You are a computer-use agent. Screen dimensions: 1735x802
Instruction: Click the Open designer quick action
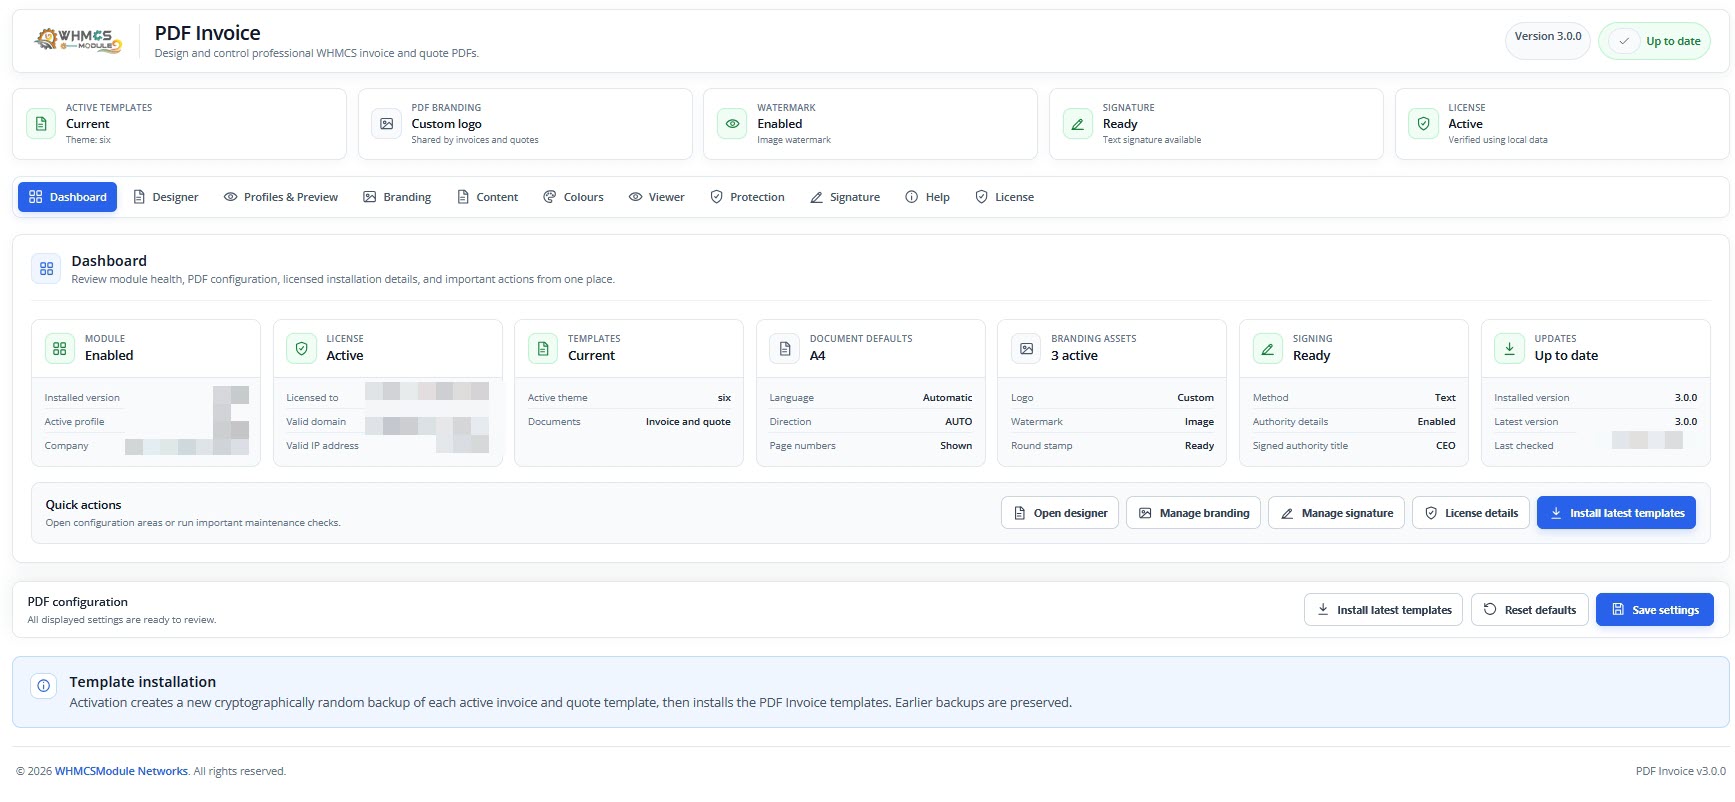coord(1060,513)
